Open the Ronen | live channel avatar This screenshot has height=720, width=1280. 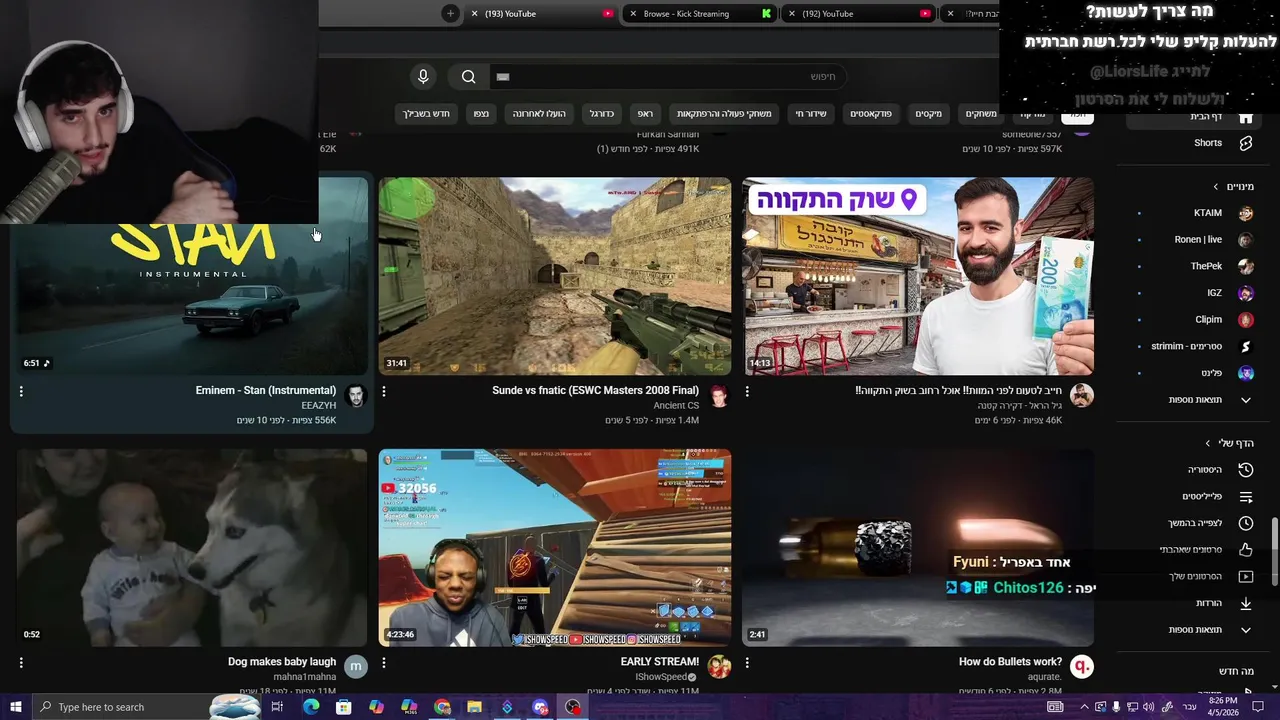coord(1246,240)
